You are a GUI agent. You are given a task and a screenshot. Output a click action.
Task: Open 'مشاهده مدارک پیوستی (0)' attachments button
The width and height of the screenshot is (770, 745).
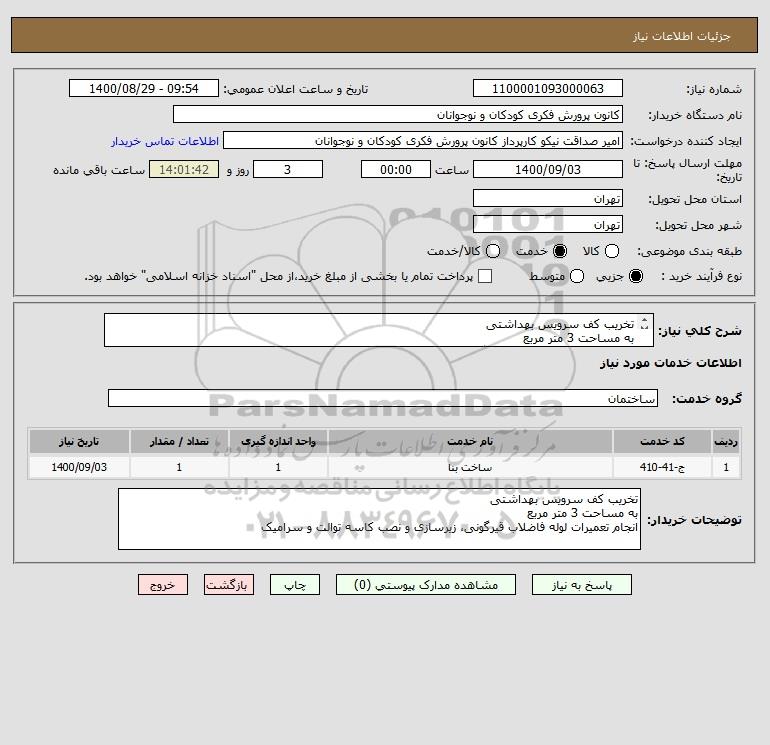pos(426,585)
